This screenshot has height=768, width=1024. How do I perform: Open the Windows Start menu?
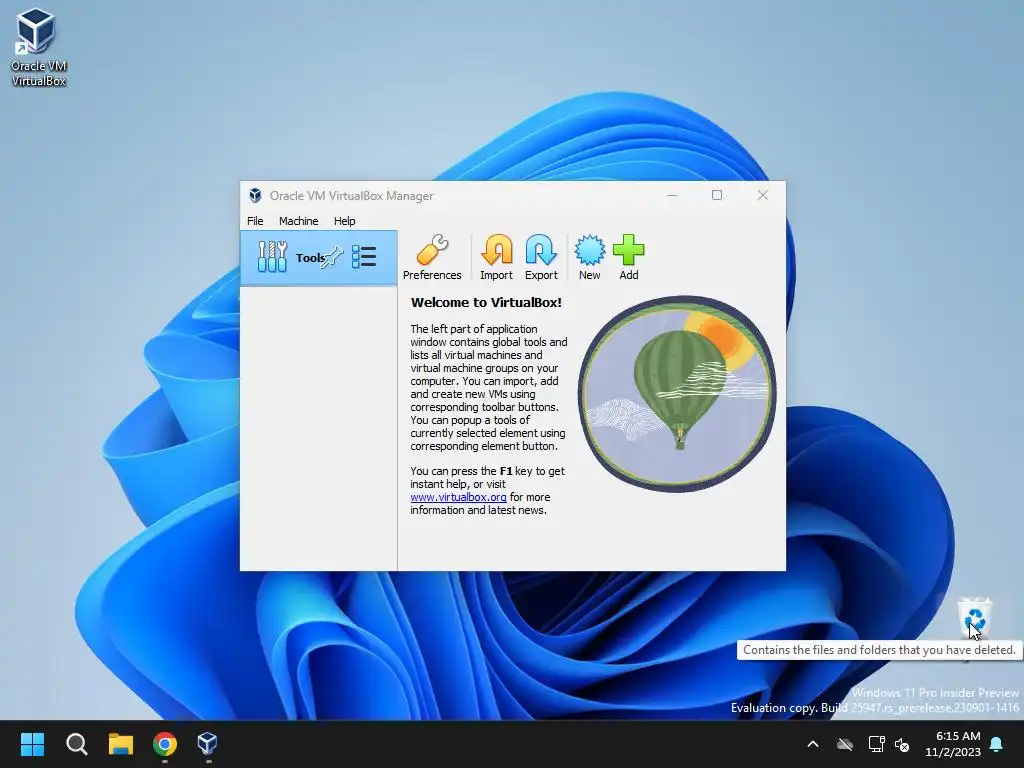point(32,744)
